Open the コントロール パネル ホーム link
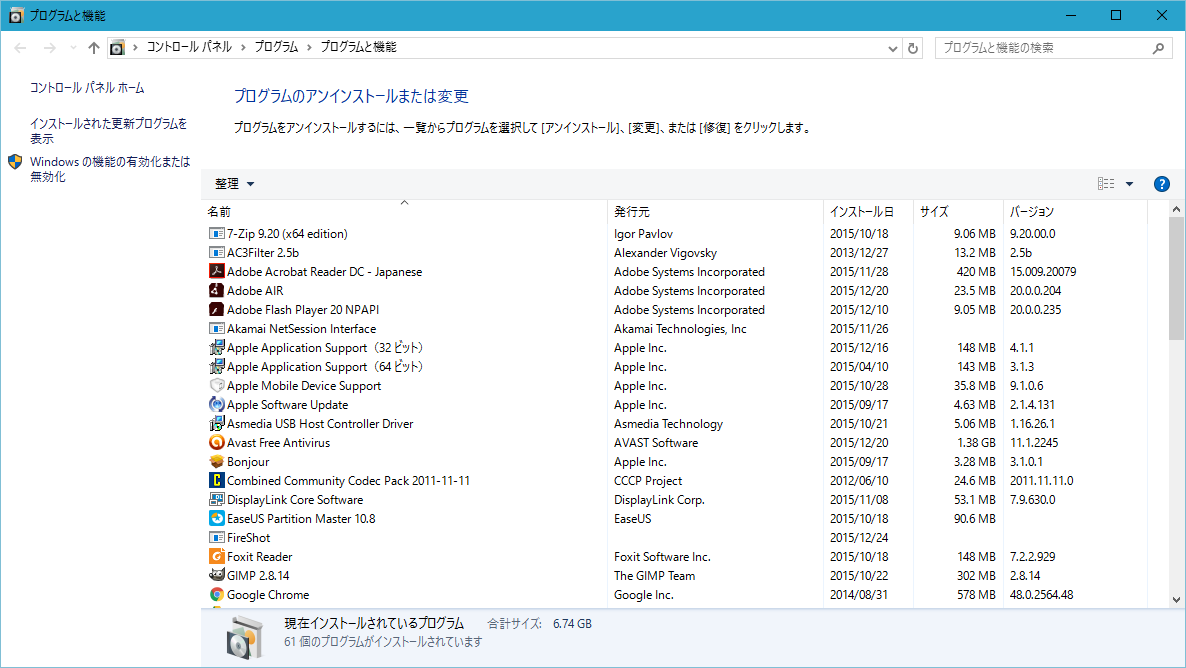 click(x=87, y=88)
